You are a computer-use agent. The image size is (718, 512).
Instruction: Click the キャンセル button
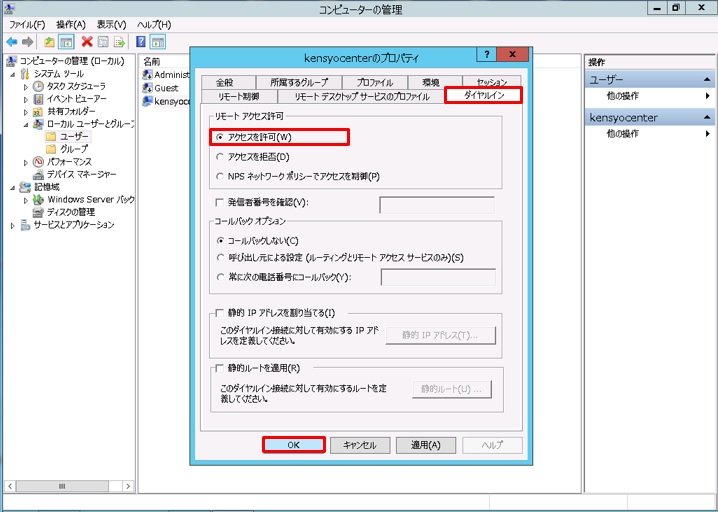coord(359,445)
